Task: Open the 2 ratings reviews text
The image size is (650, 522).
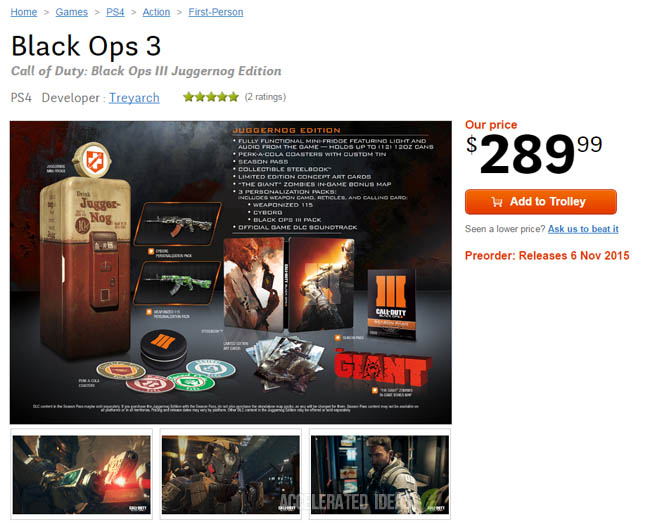Action: point(265,97)
